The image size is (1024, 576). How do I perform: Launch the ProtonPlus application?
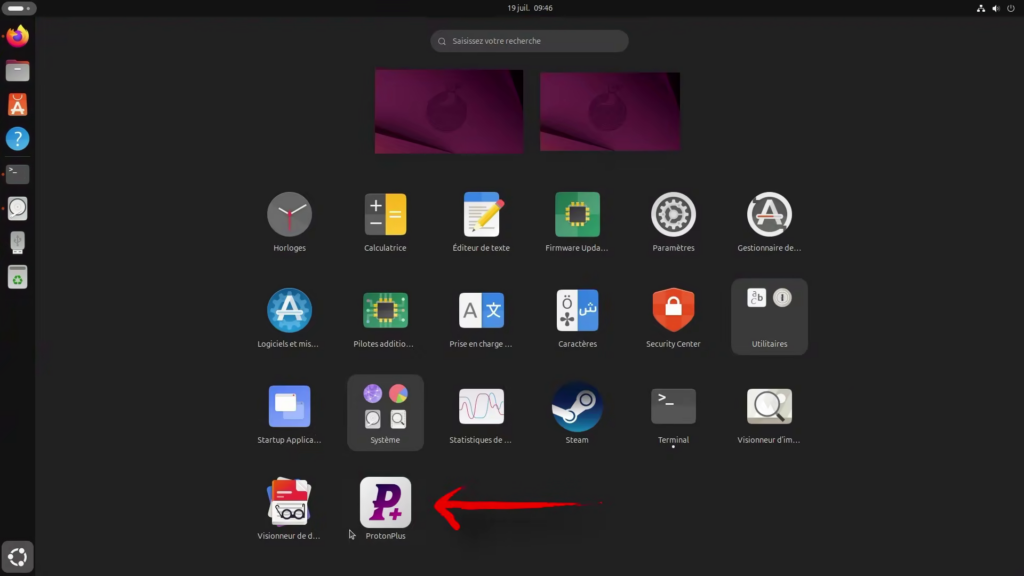coord(385,503)
